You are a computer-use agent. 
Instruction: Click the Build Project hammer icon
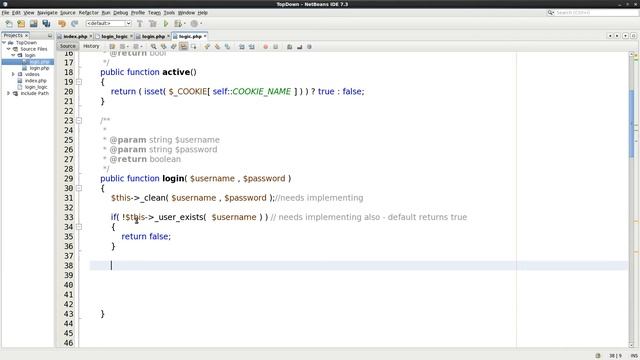140,24
